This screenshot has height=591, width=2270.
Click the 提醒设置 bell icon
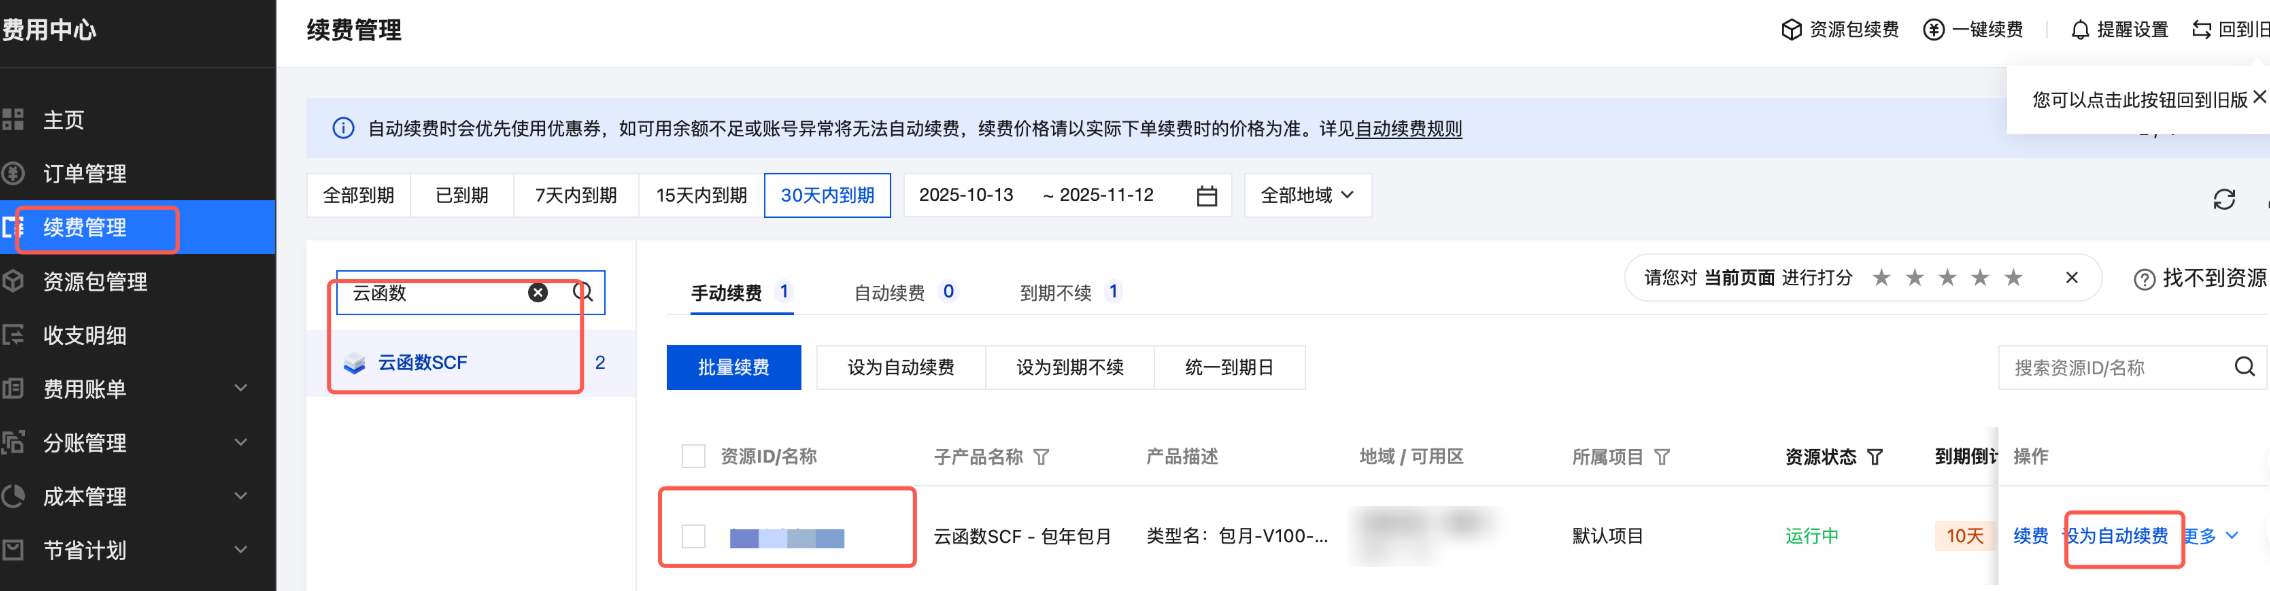coord(2080,30)
